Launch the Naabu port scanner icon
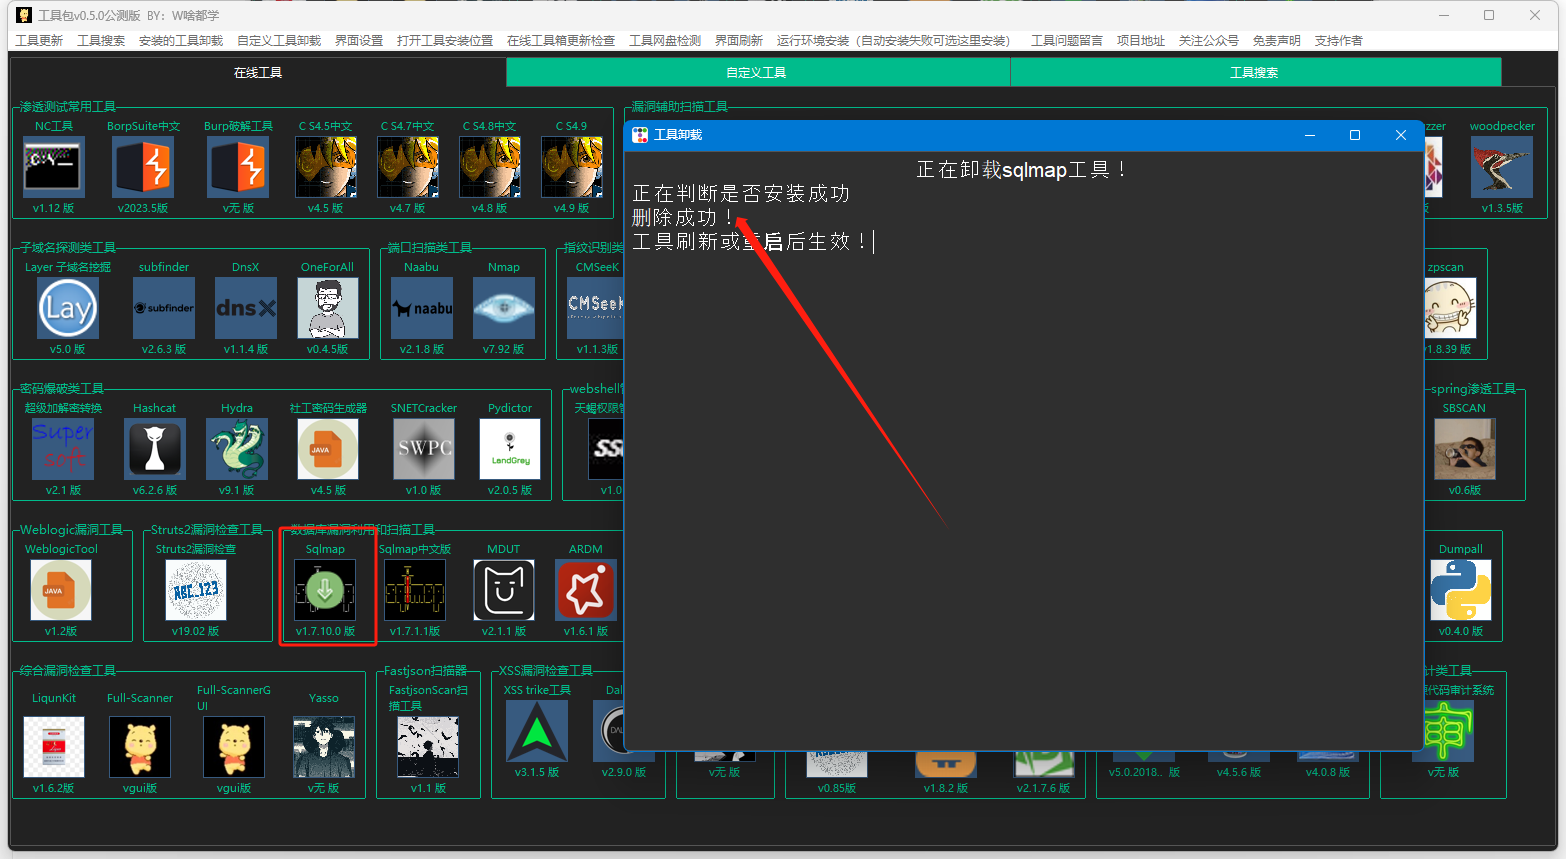Viewport: 1566px width, 859px height. [422, 308]
